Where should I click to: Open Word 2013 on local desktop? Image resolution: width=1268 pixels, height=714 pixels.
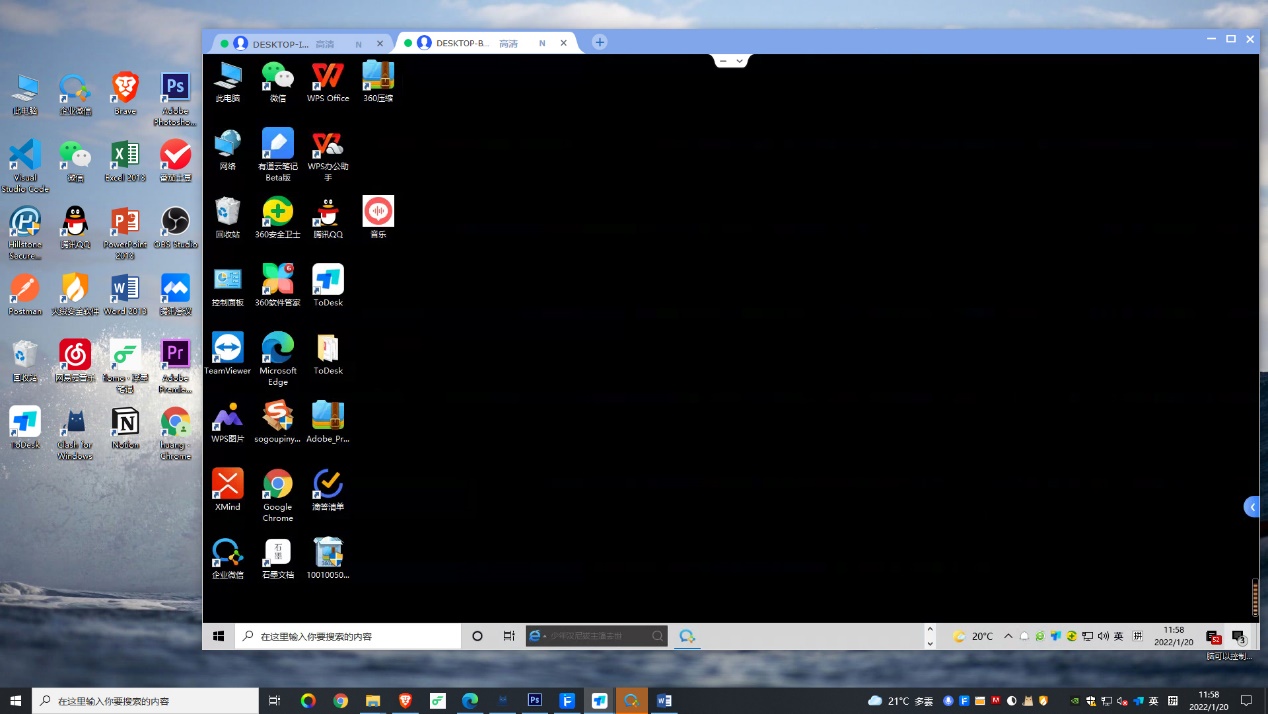pyautogui.click(x=125, y=295)
